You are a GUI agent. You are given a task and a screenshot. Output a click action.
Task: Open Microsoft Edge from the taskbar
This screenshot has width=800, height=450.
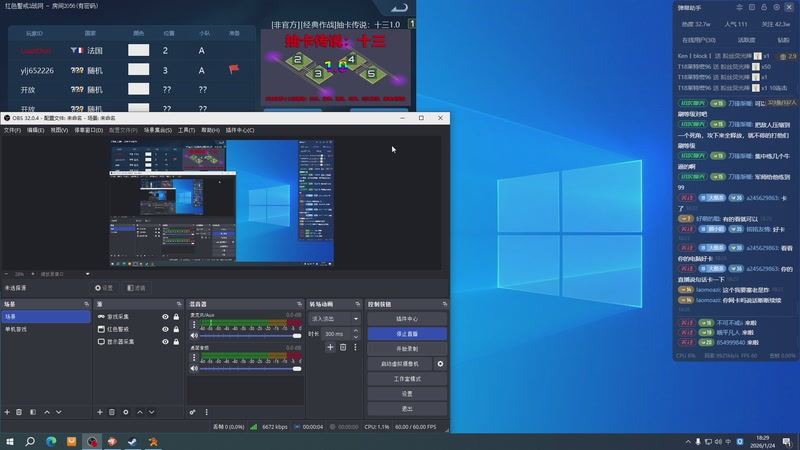coord(51,441)
